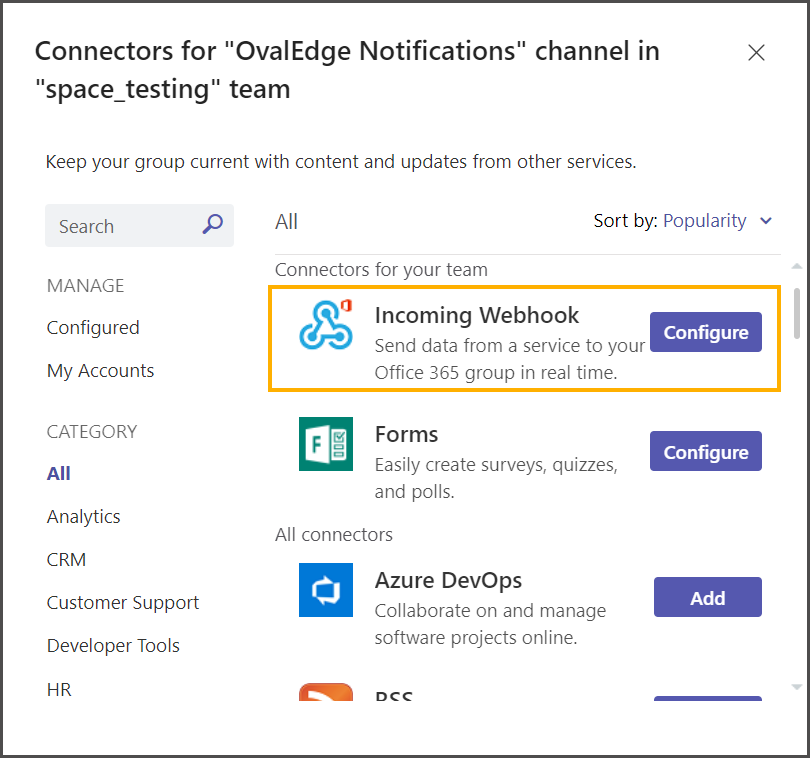Filter connectors by Analytics category
The height and width of the screenshot is (758, 810).
pyautogui.click(x=83, y=517)
